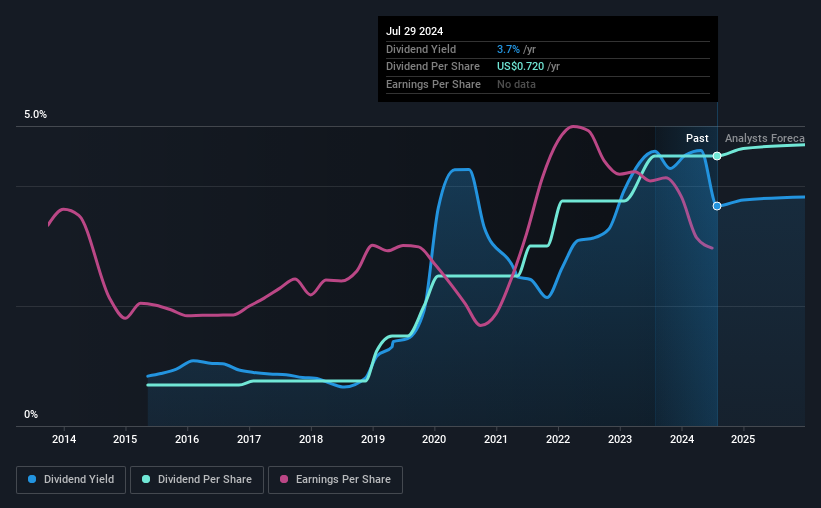This screenshot has height=508, width=821.
Task: Click the 2022 x-axis label
Action: point(558,439)
